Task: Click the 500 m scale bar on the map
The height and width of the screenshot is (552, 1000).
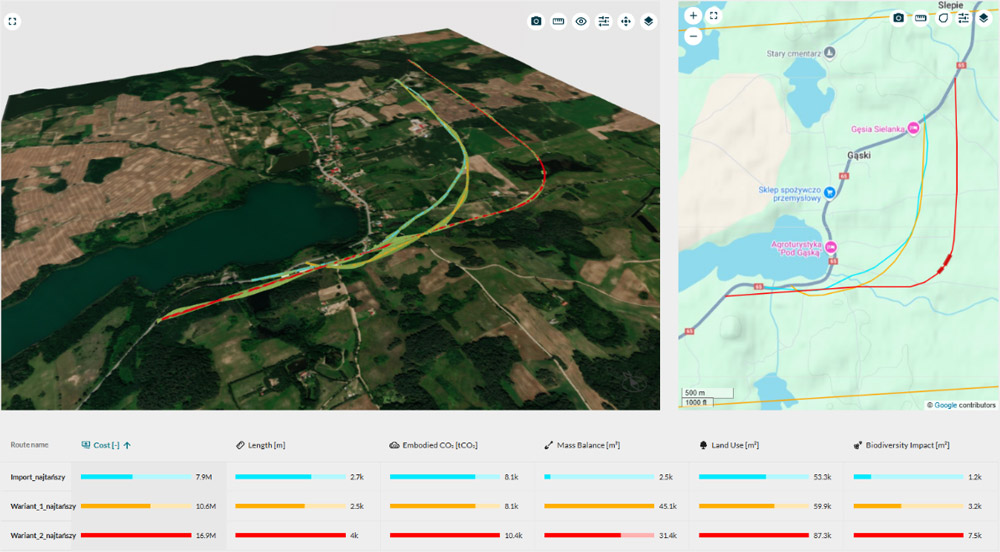Action: 707,393
